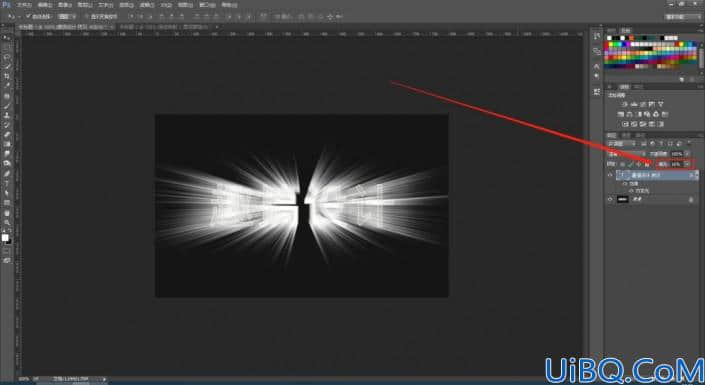Switch to the Channels tab
The width and height of the screenshot is (705, 385).
[x=625, y=135]
